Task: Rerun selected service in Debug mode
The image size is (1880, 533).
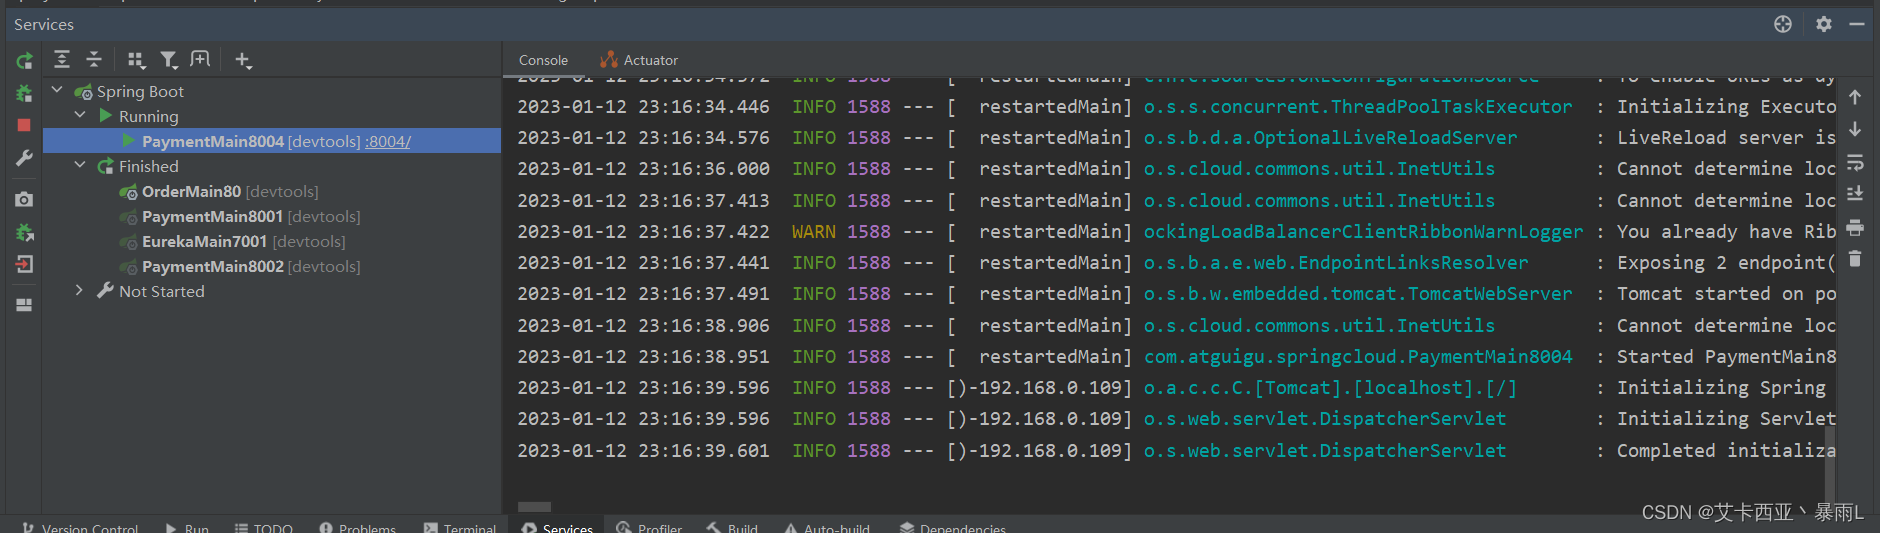Action: (x=24, y=93)
